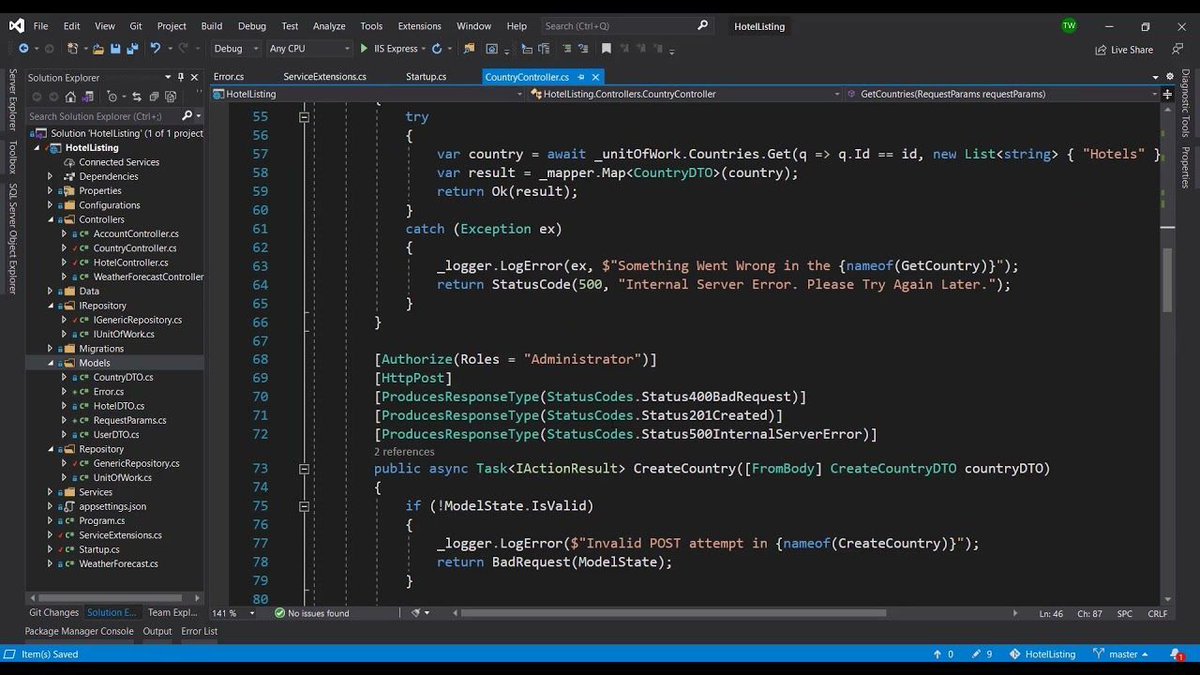Open the Build menu

tap(211, 26)
